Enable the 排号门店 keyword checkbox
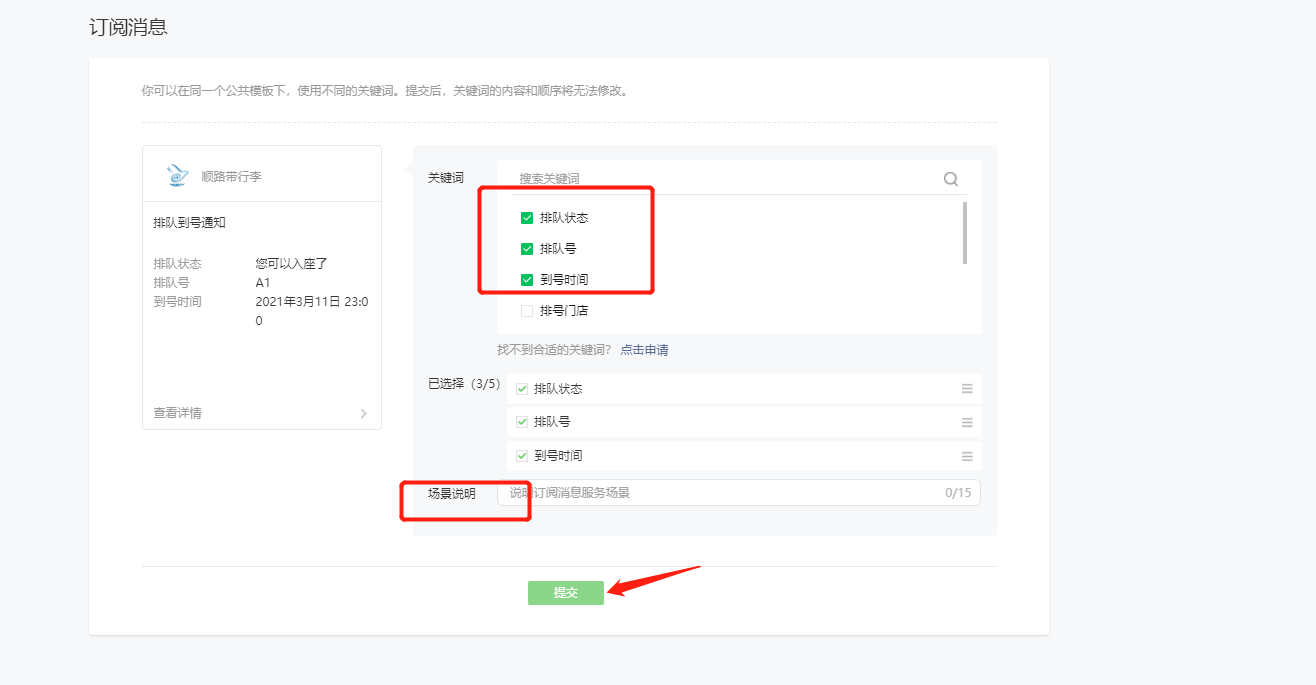 527,311
